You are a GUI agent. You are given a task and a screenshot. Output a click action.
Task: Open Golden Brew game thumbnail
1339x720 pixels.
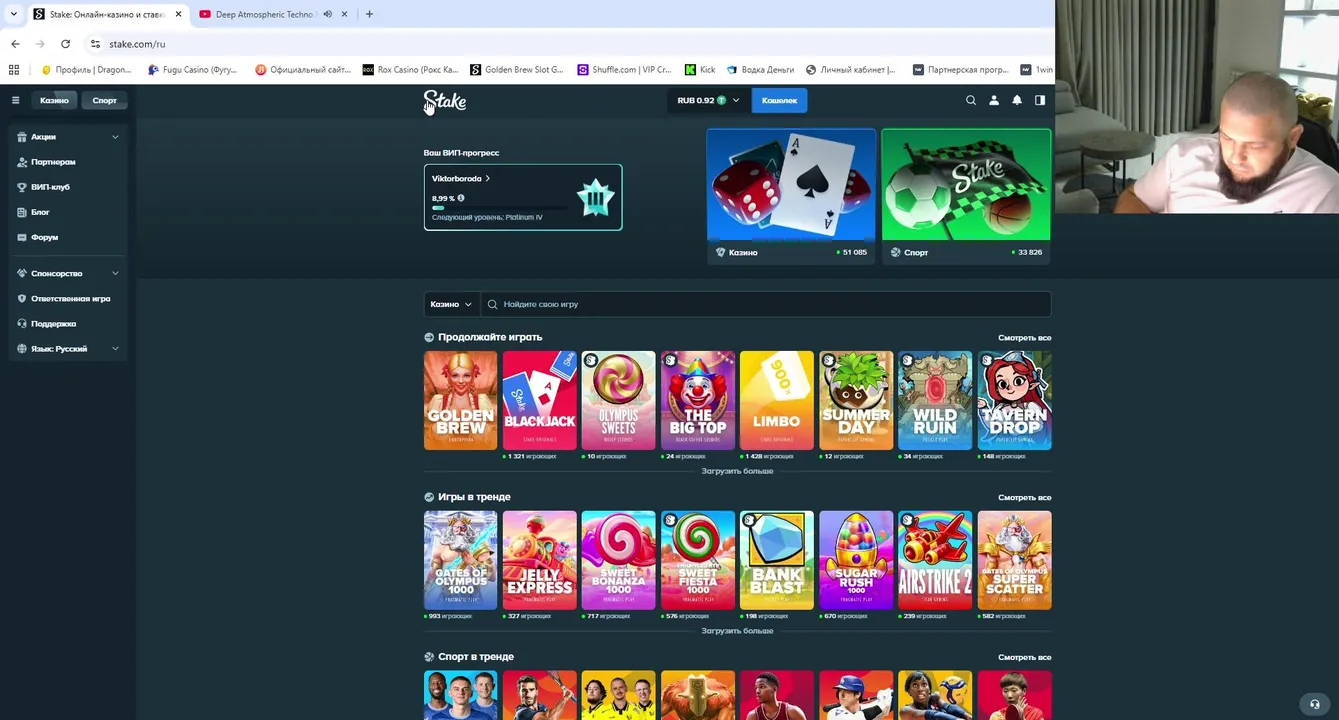[x=460, y=400]
